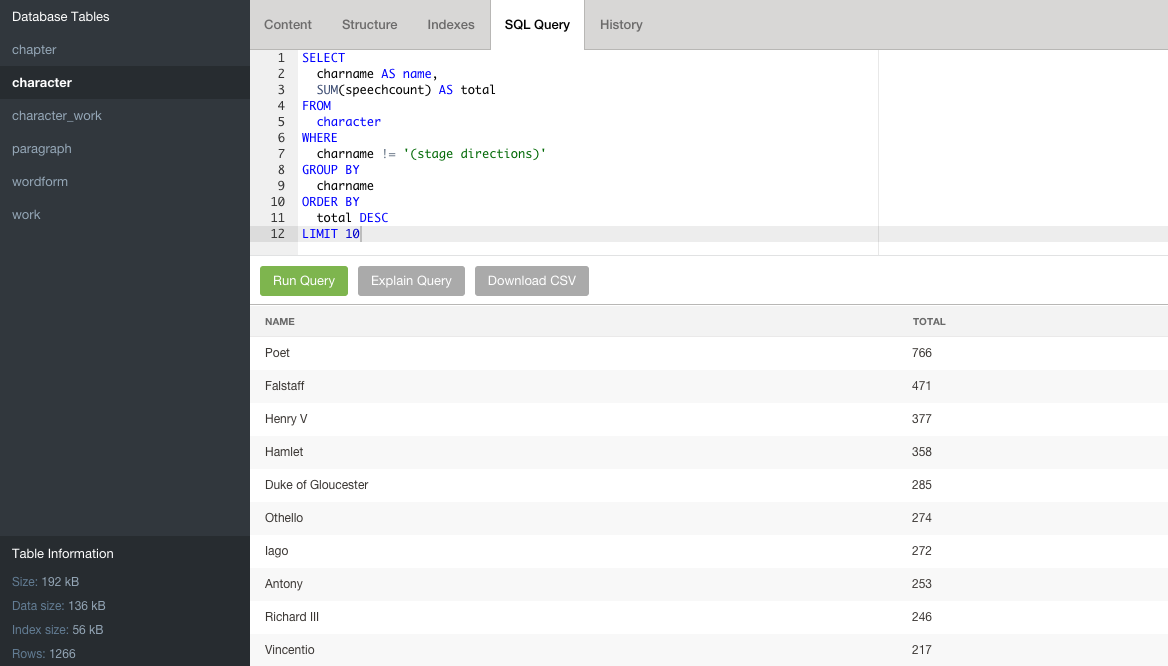
Task: Click line number 7 in editor gutter
Action: (x=281, y=154)
